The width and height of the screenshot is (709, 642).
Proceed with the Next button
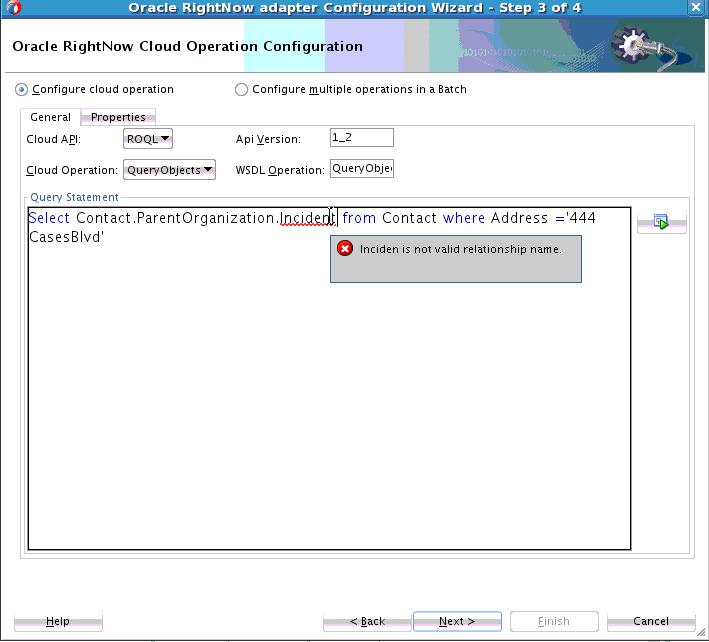click(x=457, y=621)
